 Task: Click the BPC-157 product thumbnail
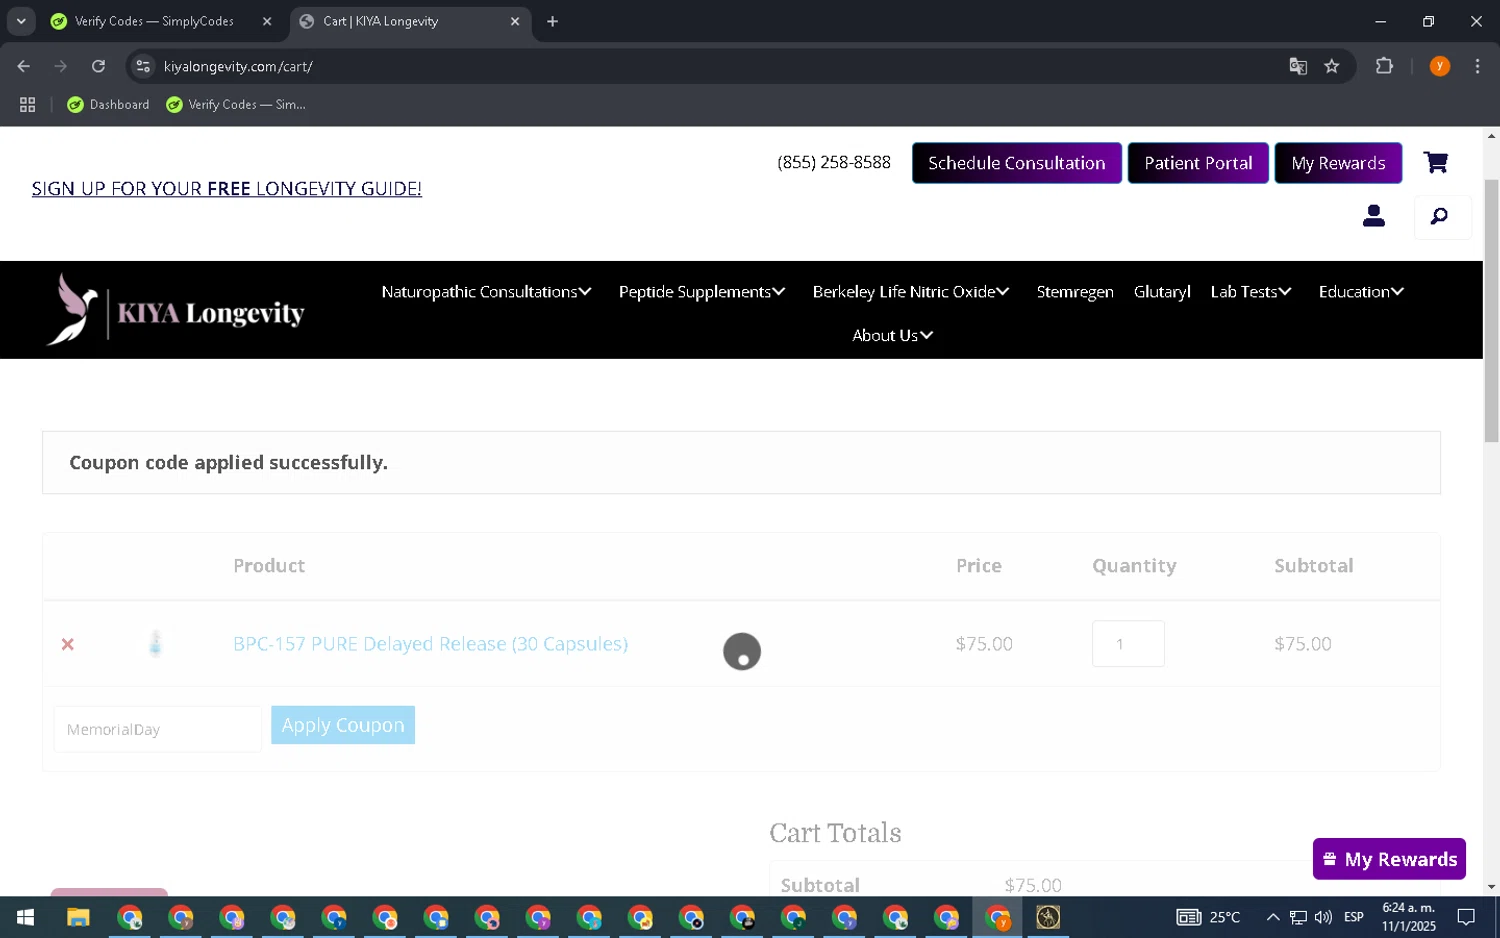(x=155, y=643)
